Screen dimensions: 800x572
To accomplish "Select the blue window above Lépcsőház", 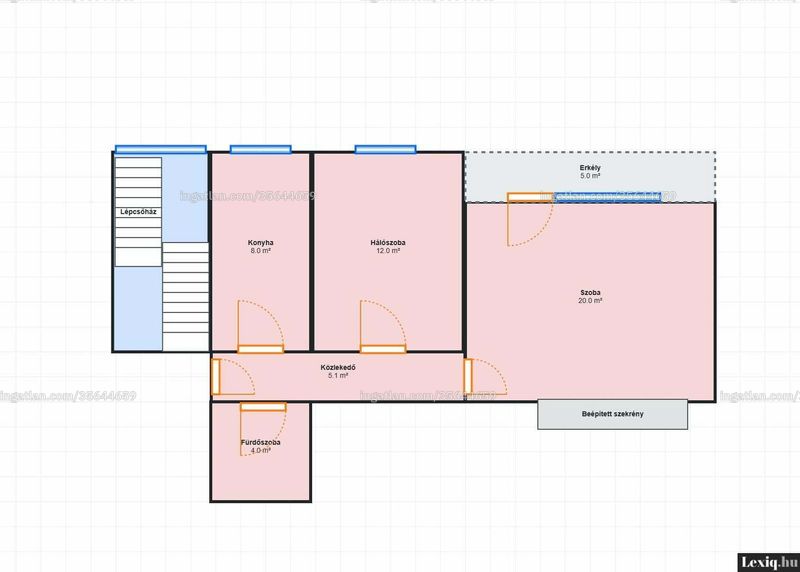I will [161, 150].
